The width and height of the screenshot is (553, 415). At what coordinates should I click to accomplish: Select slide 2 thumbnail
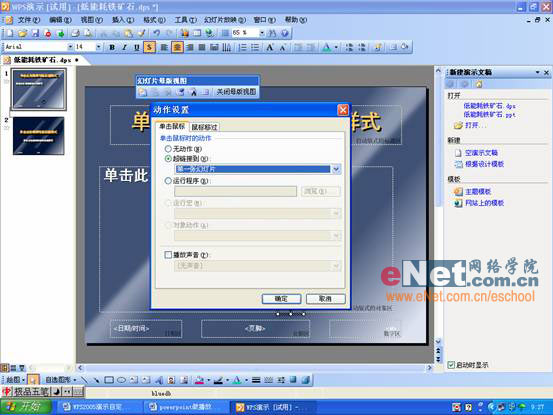pyautogui.click(x=38, y=136)
